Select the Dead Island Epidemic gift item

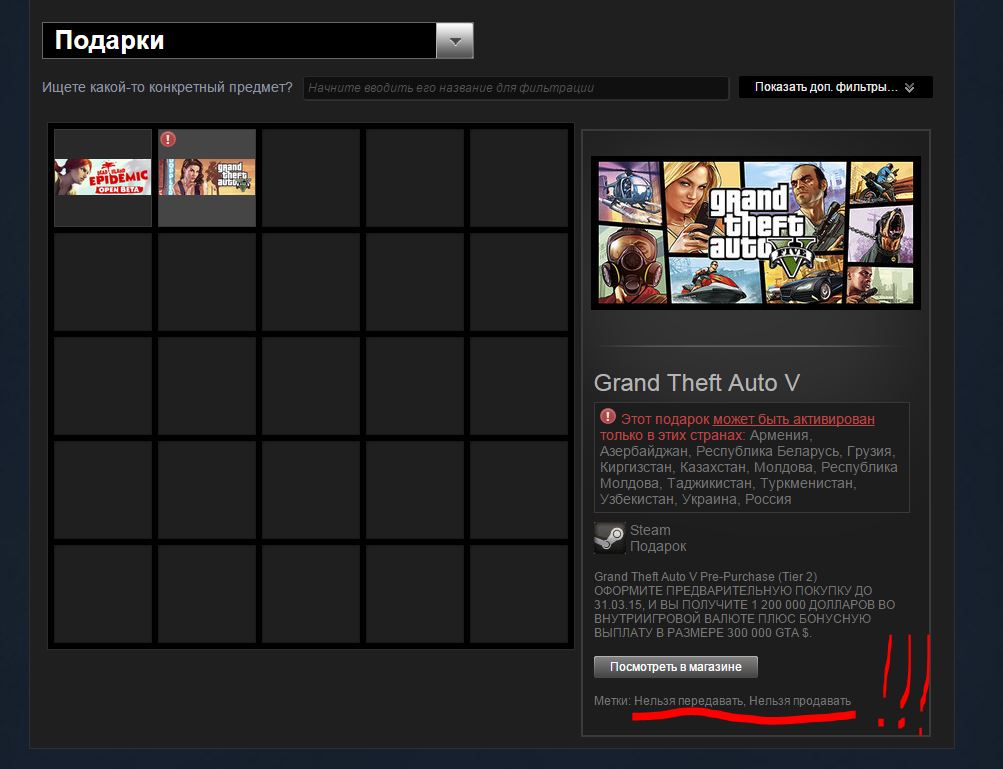[103, 178]
